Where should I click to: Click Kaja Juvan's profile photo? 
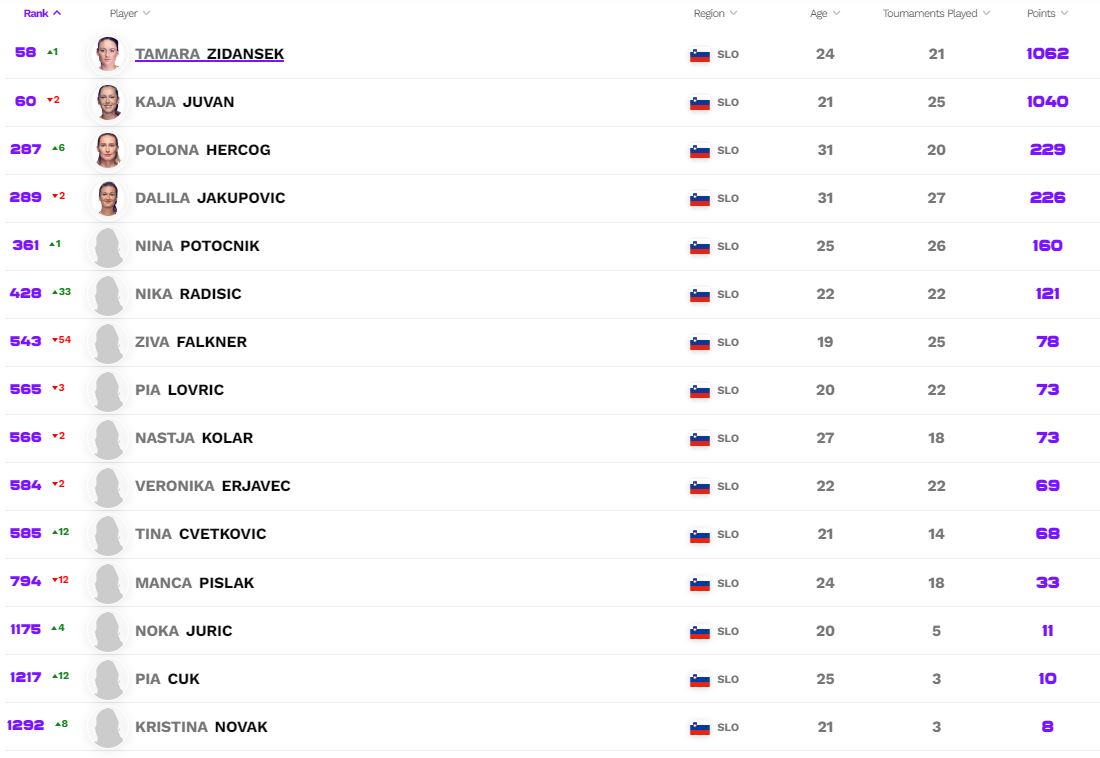coord(108,102)
